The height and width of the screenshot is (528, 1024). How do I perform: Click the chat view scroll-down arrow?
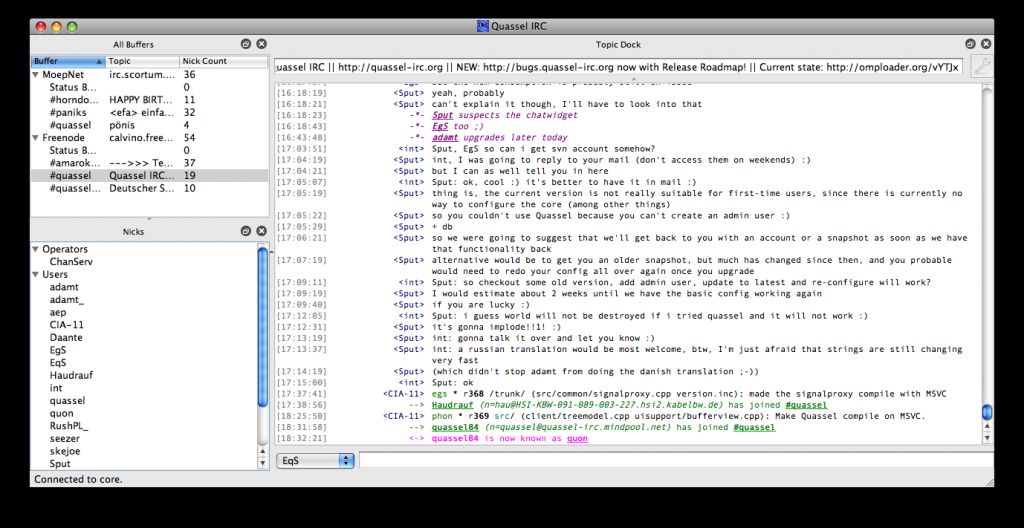click(987, 438)
